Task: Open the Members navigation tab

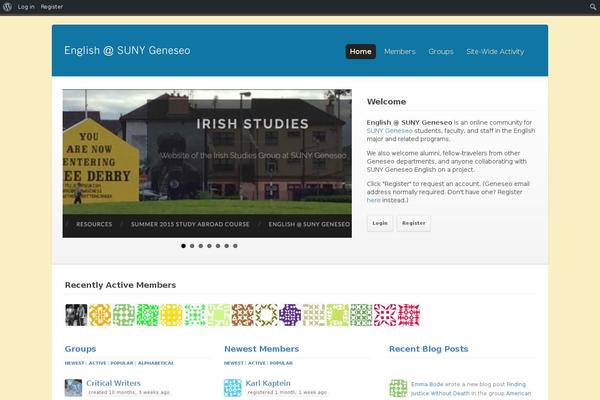Action: tap(399, 51)
